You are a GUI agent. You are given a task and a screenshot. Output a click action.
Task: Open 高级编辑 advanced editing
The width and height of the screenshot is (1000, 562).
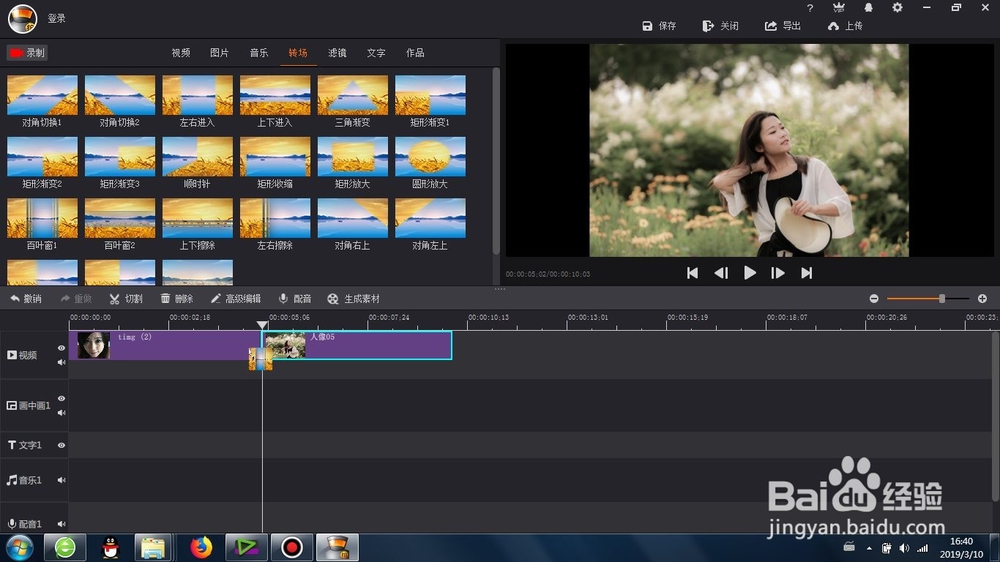235,299
